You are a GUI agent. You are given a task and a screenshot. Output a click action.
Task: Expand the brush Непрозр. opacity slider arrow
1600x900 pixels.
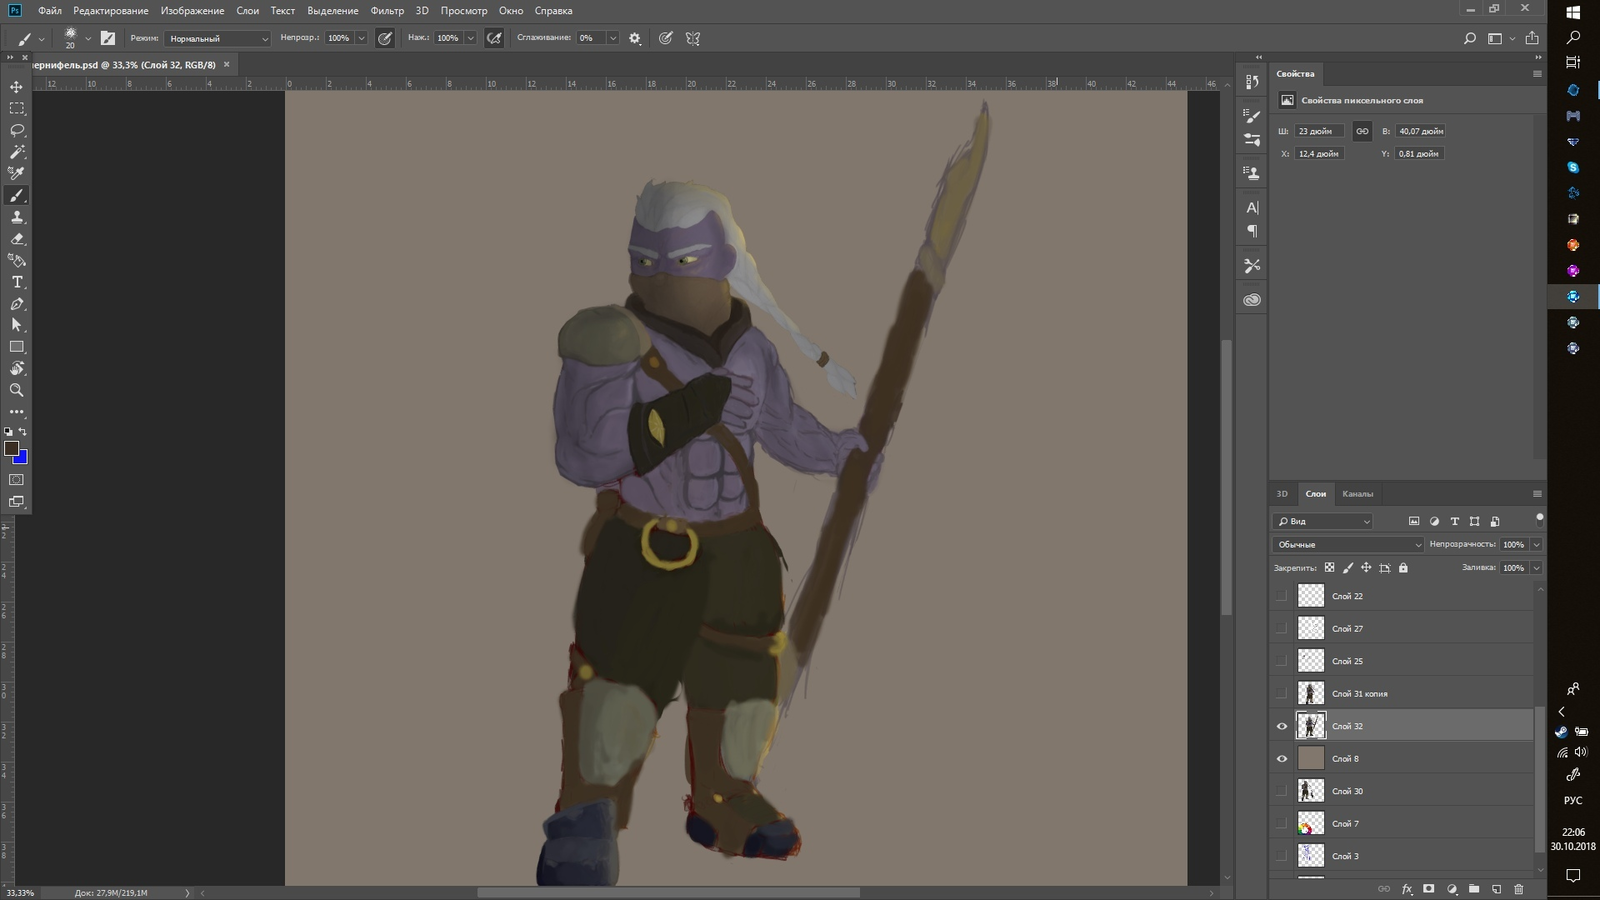click(x=361, y=38)
